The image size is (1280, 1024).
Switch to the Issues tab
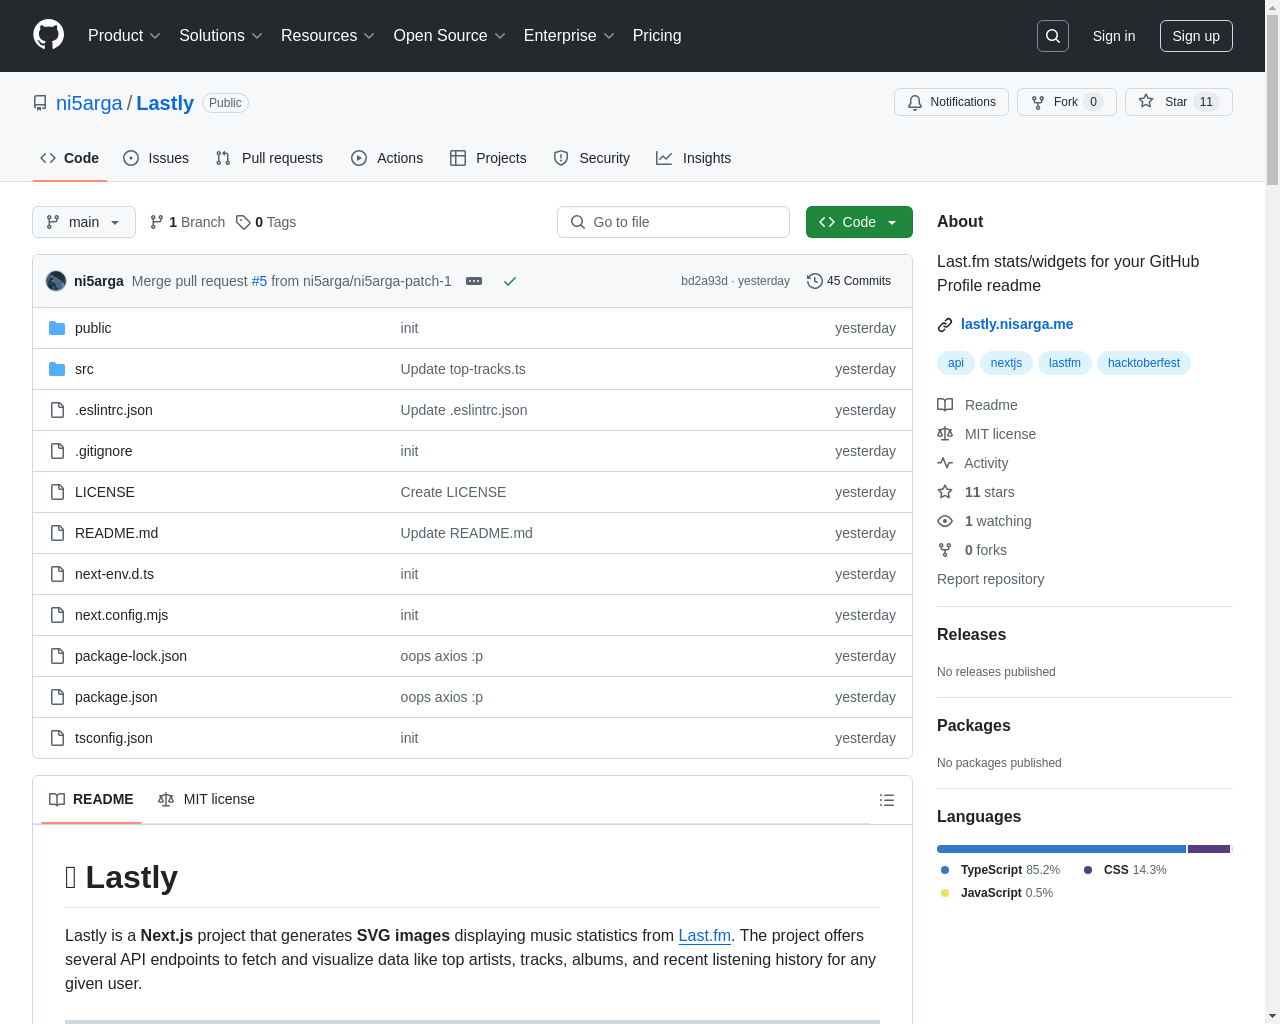tap(156, 158)
